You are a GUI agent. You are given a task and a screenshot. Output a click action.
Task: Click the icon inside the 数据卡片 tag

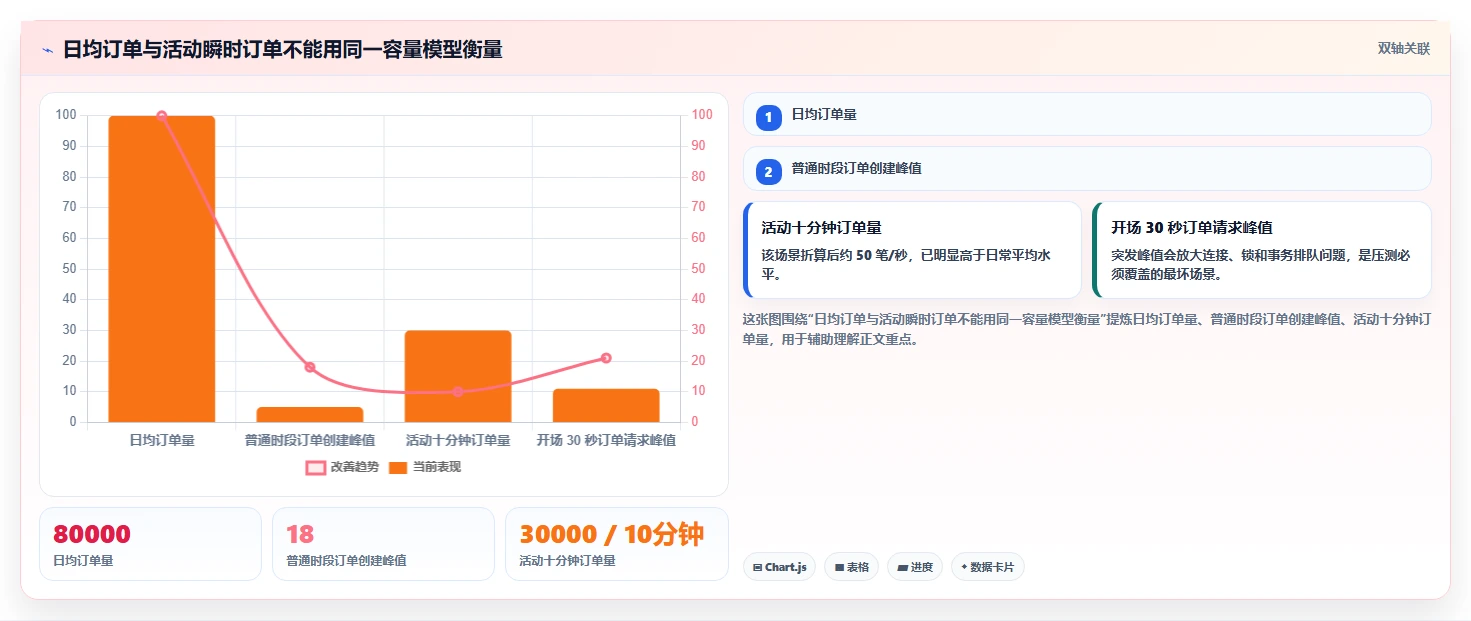click(964, 567)
